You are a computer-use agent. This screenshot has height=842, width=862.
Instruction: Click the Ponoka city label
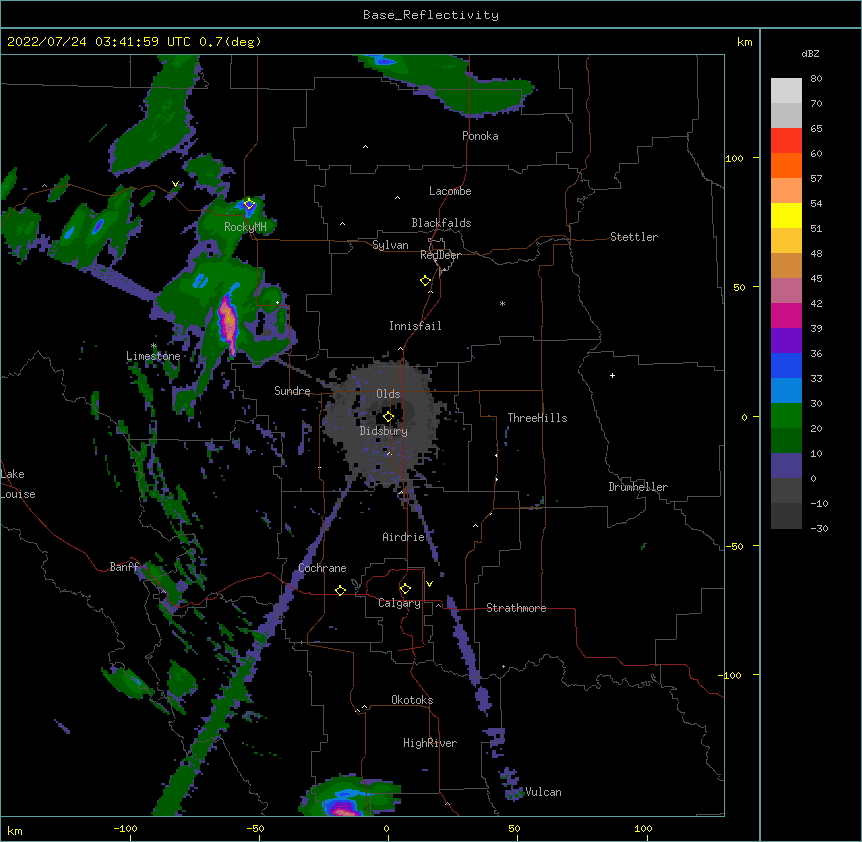pyautogui.click(x=480, y=136)
